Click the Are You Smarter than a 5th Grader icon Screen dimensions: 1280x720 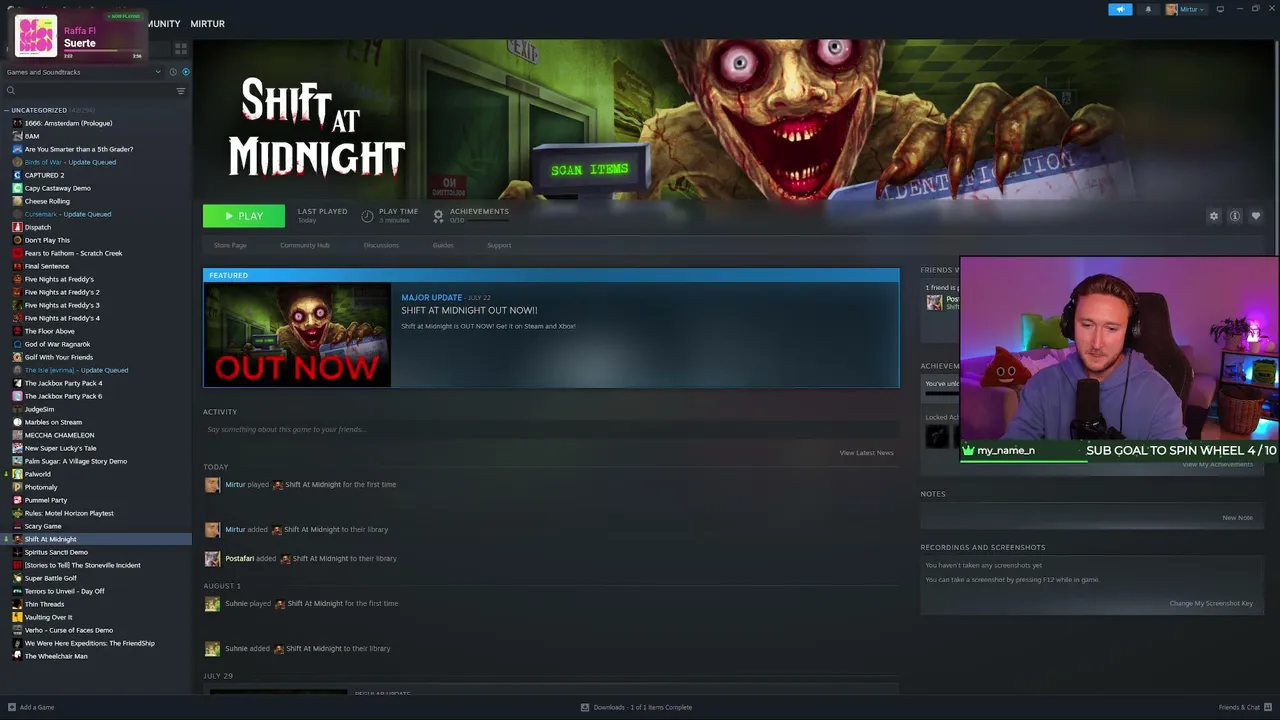coord(17,149)
